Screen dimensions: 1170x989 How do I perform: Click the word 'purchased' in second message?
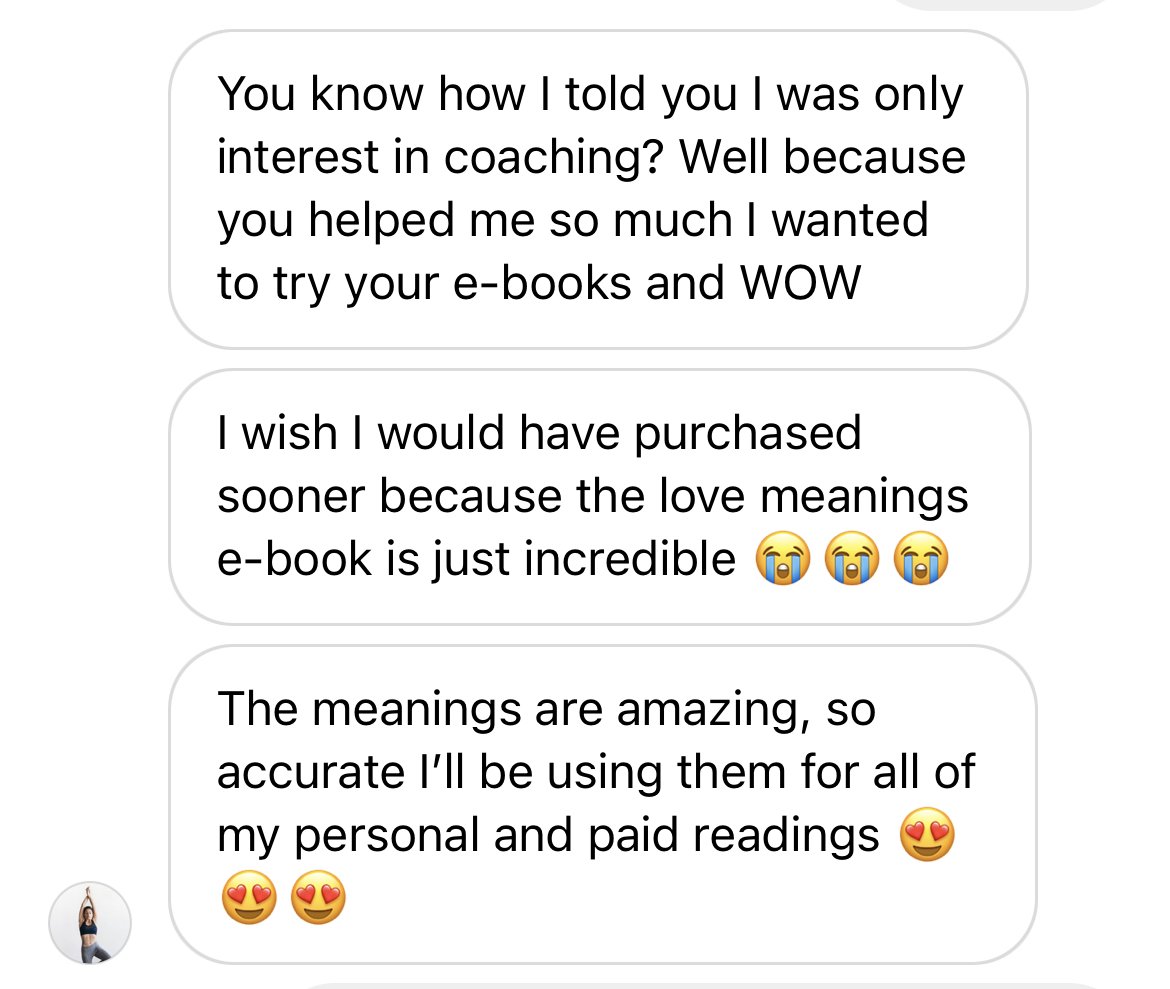coord(748,434)
